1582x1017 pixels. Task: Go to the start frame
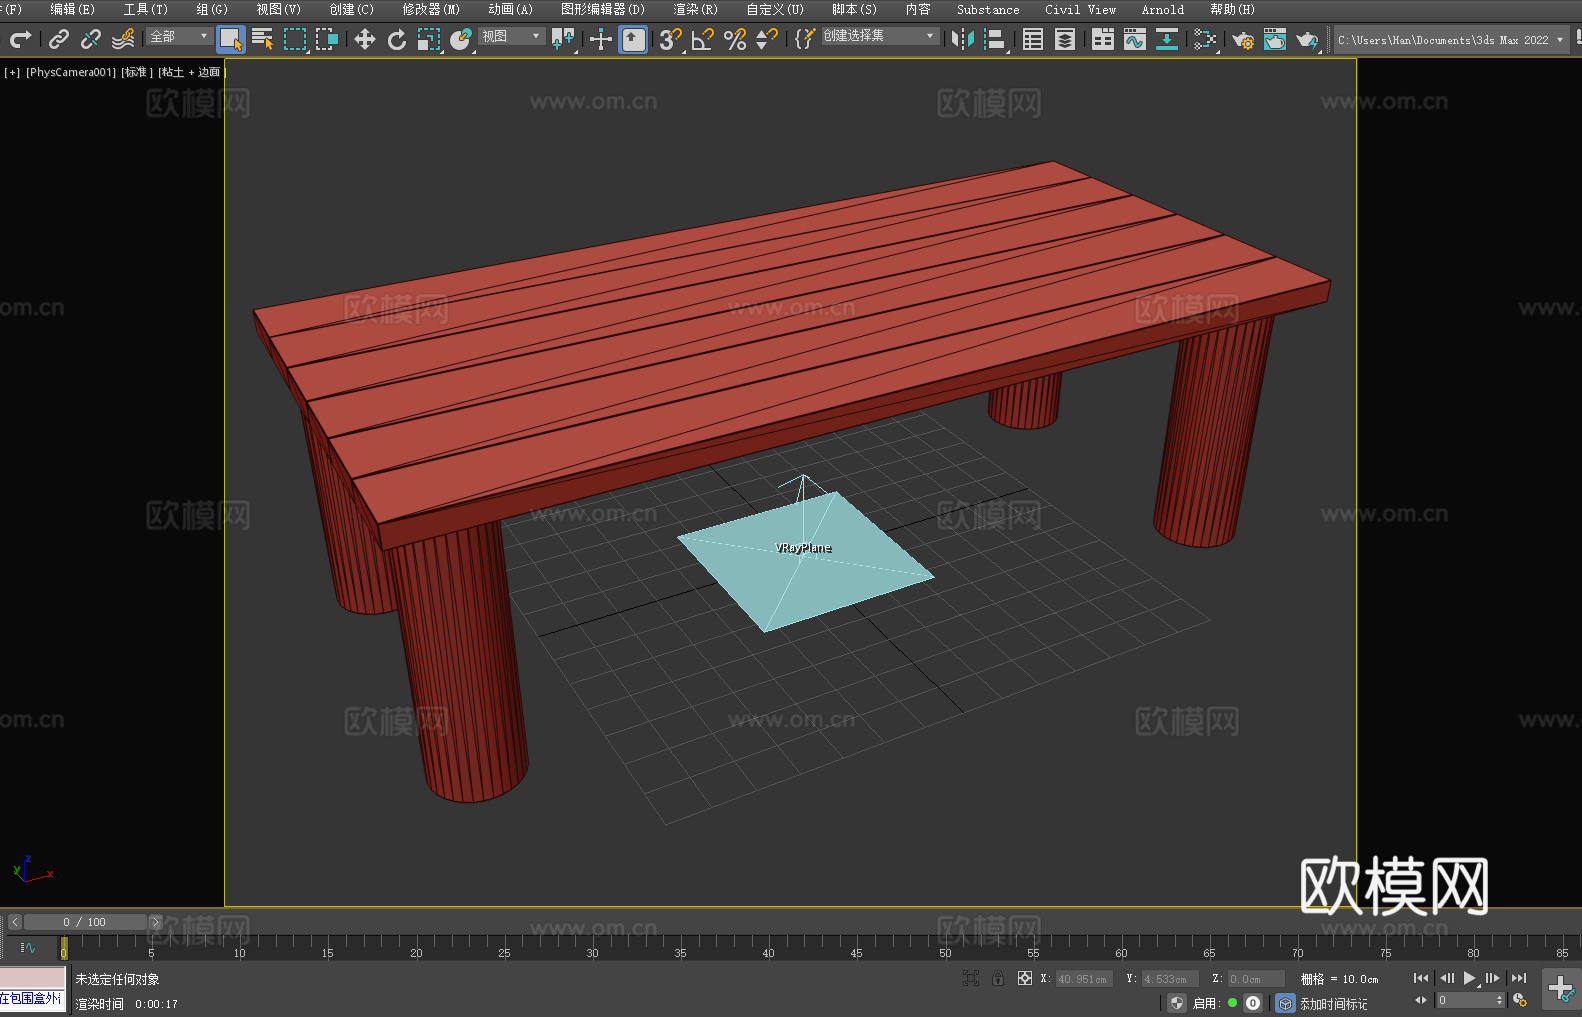pos(1420,978)
